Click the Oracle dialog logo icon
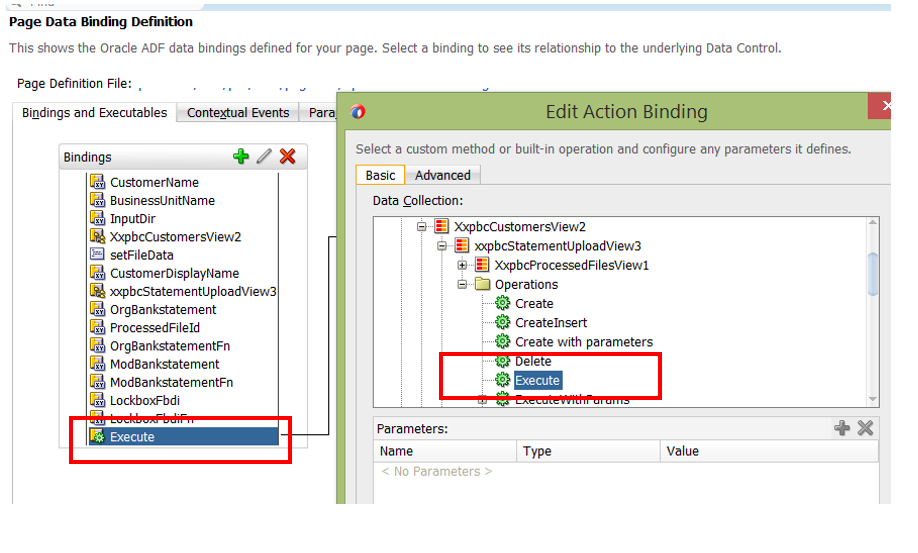Viewport: 918px width, 553px height. [x=358, y=111]
